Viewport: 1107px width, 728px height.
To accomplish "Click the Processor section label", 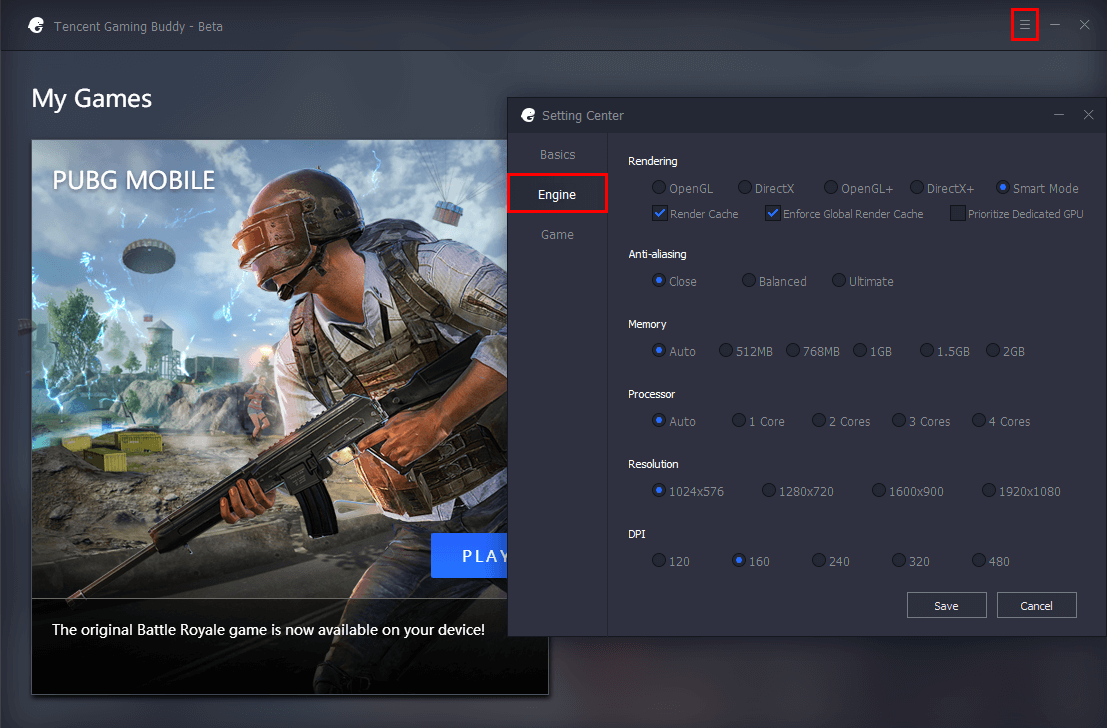I will 652,394.
